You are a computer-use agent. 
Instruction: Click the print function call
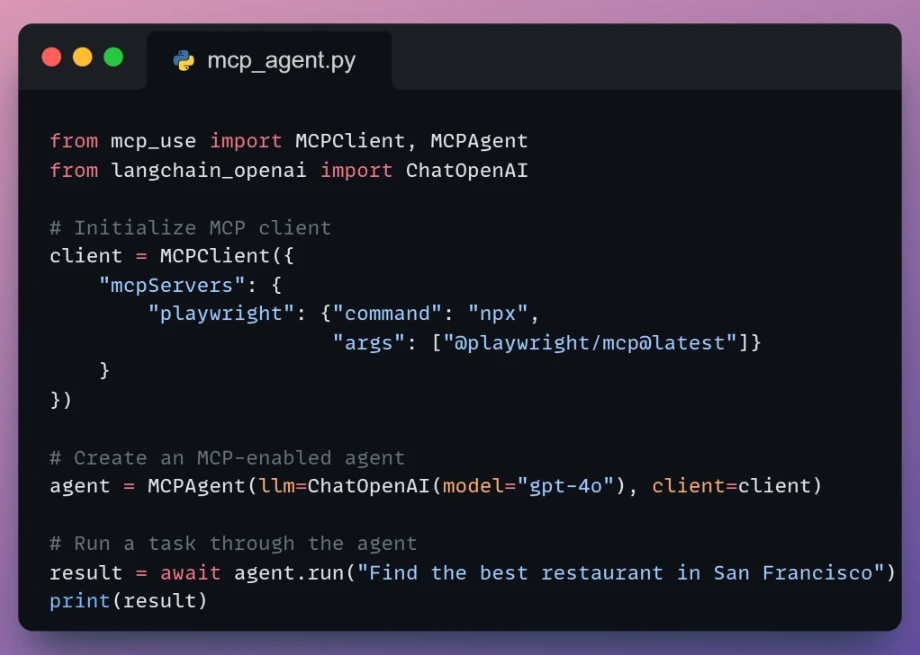coord(128,601)
